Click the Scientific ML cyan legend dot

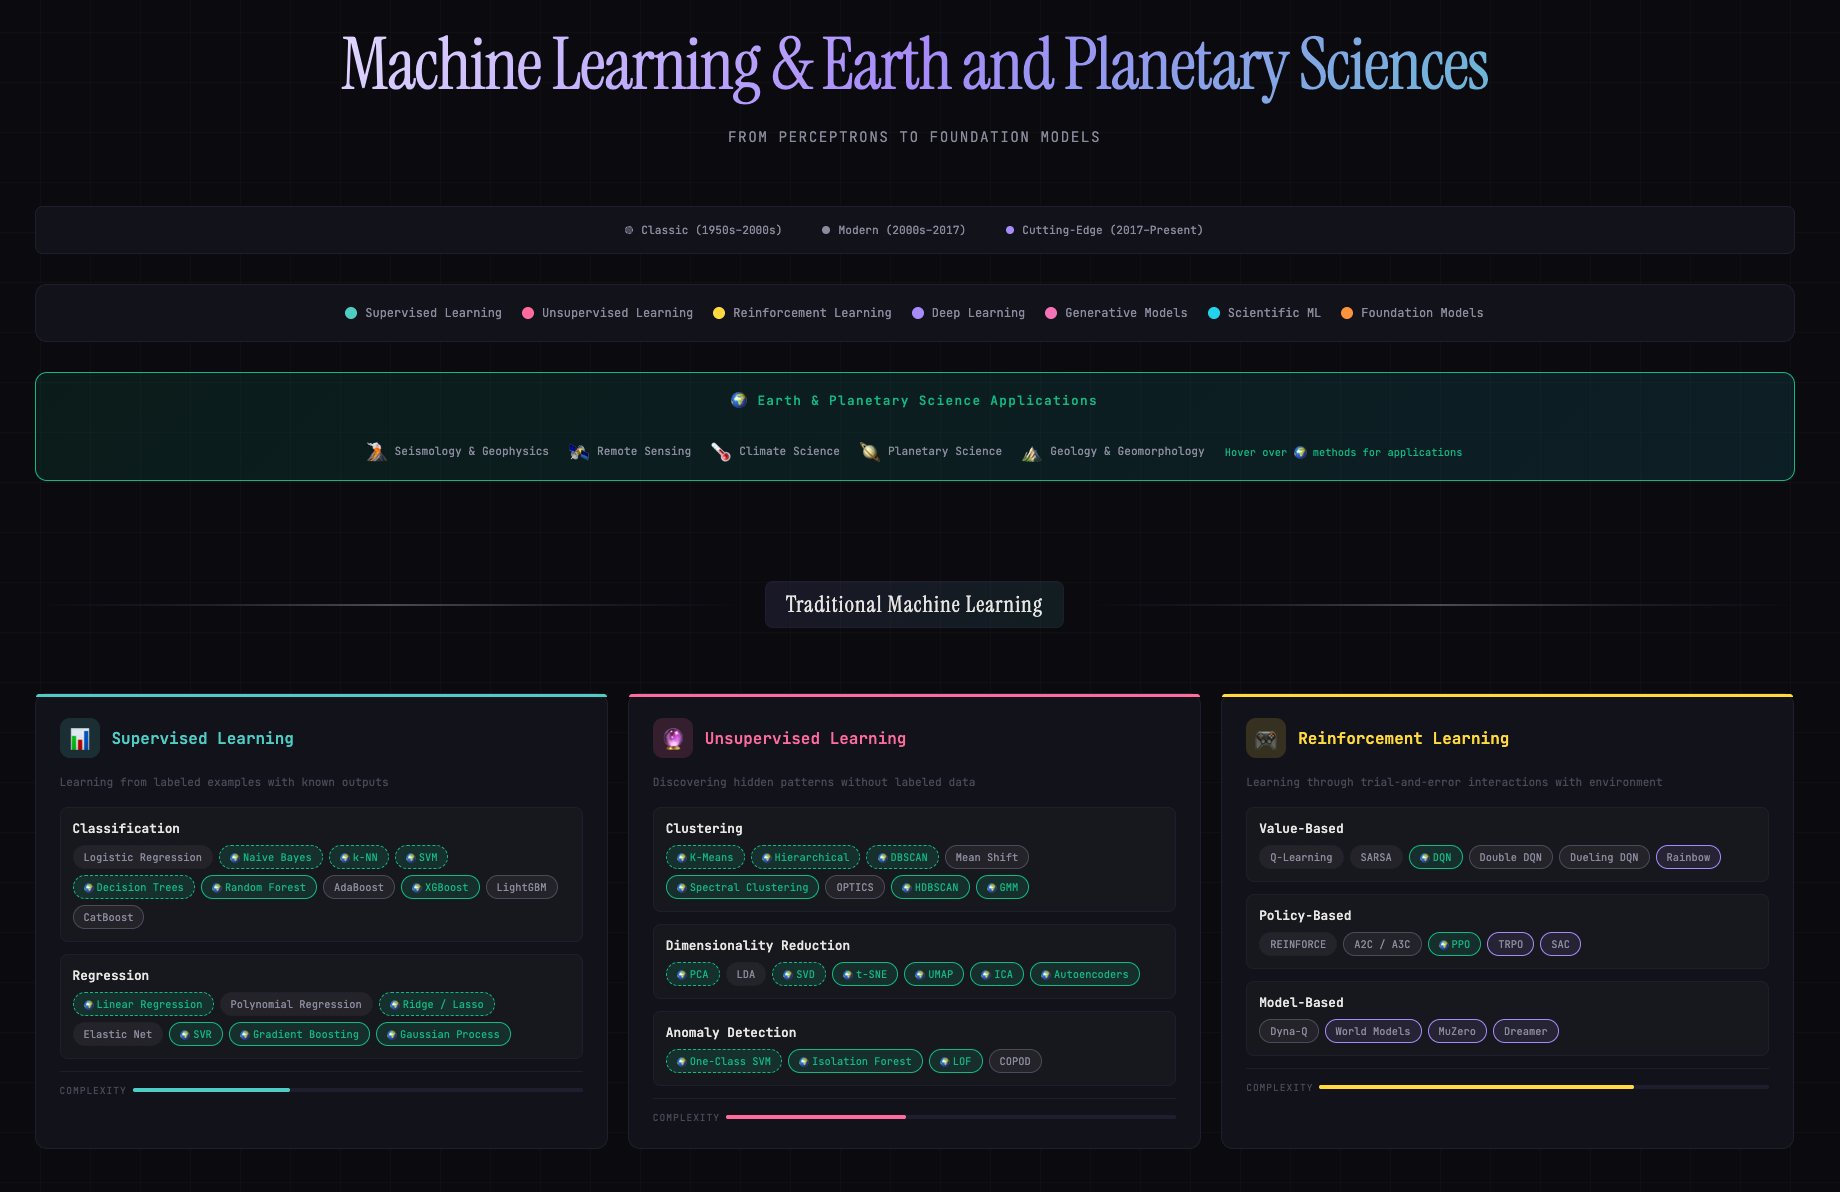point(1214,313)
